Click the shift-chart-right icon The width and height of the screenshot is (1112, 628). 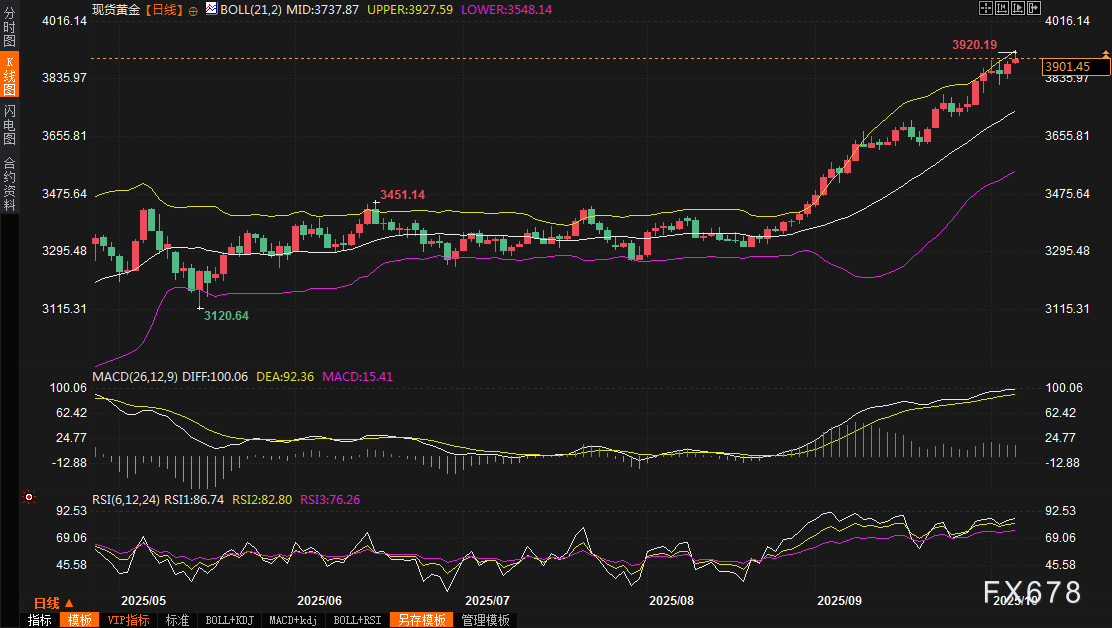[x=1033, y=8]
